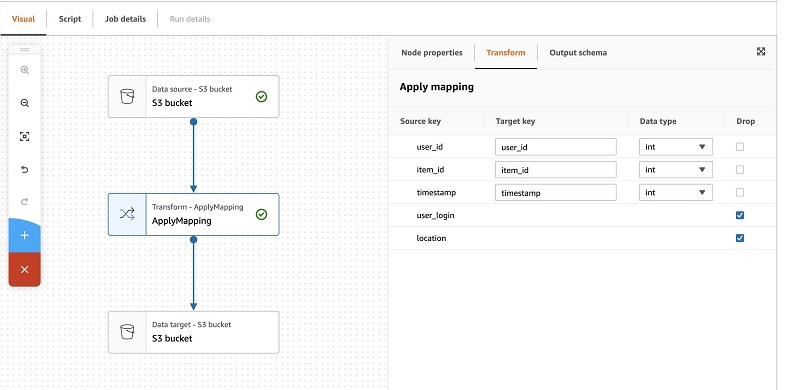Click the user_id source key label
This screenshot has height=390, width=800.
point(430,147)
